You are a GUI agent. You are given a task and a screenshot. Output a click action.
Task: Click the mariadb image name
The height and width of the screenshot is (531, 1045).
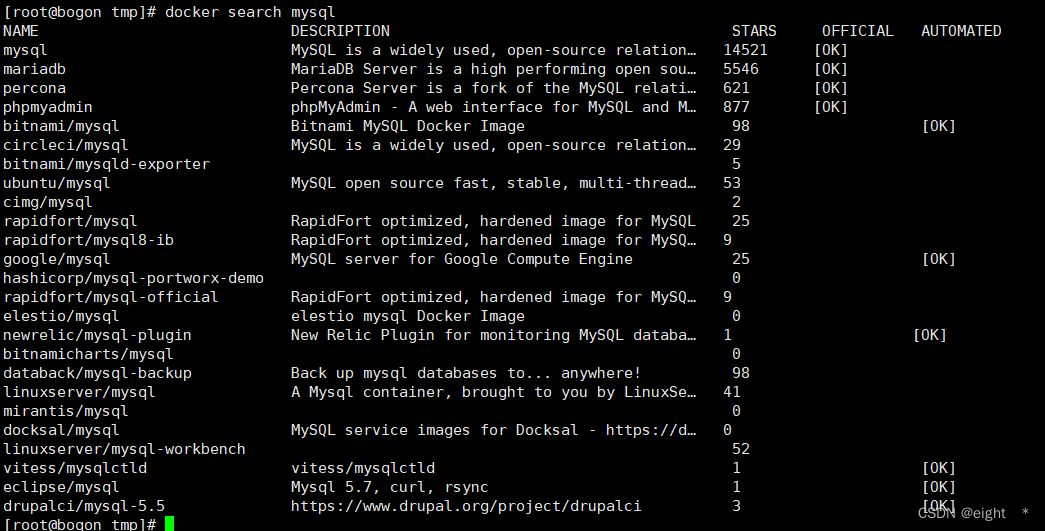pyautogui.click(x=34, y=69)
